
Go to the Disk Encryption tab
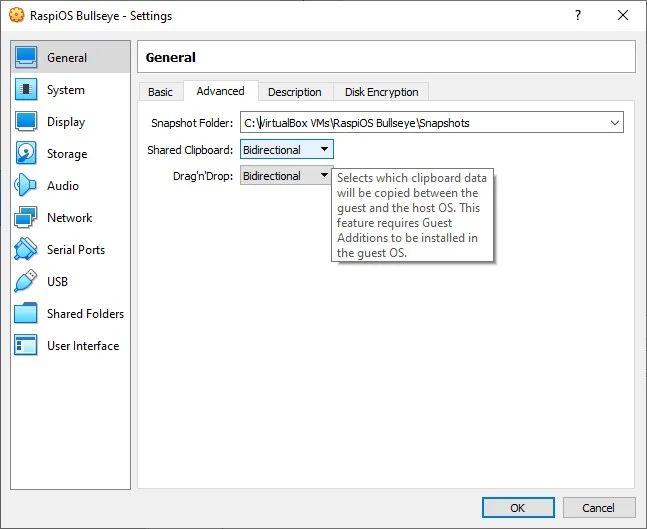381,92
